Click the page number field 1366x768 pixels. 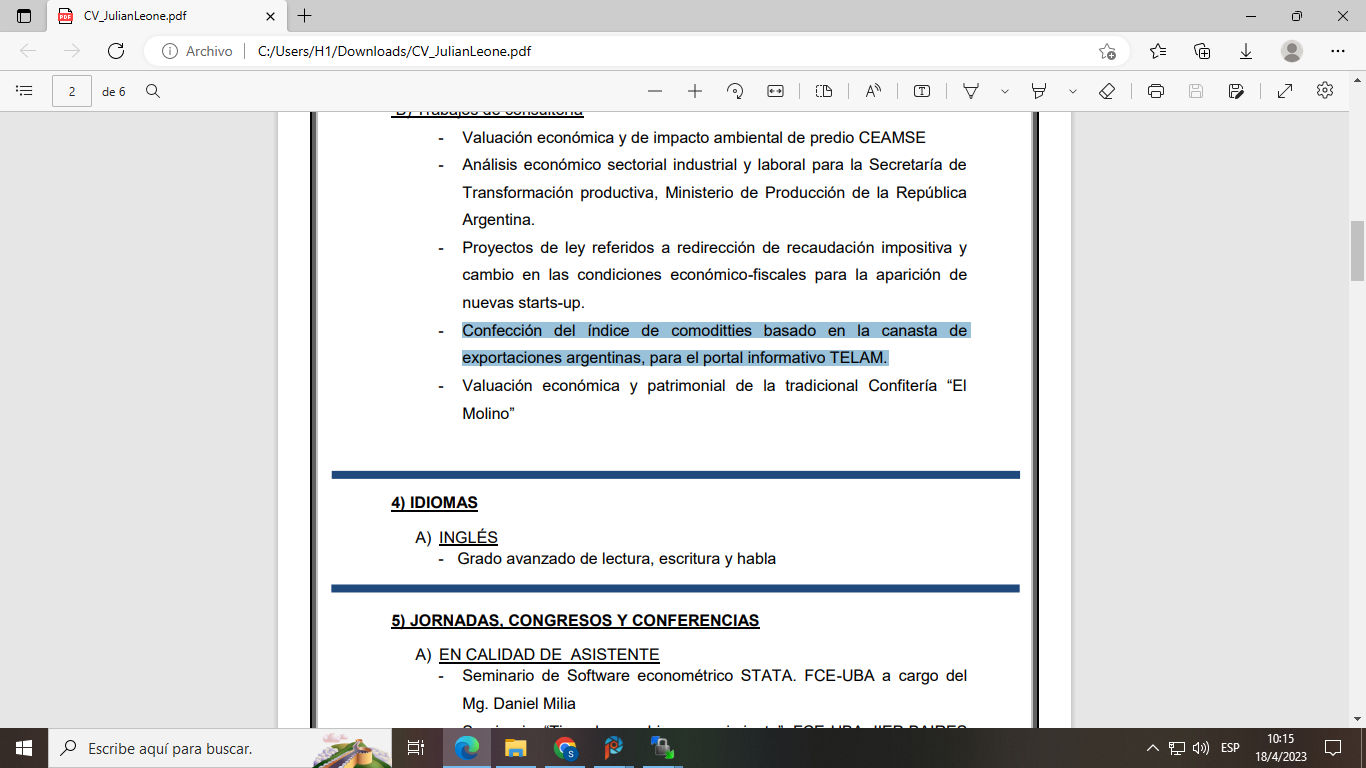click(x=72, y=91)
